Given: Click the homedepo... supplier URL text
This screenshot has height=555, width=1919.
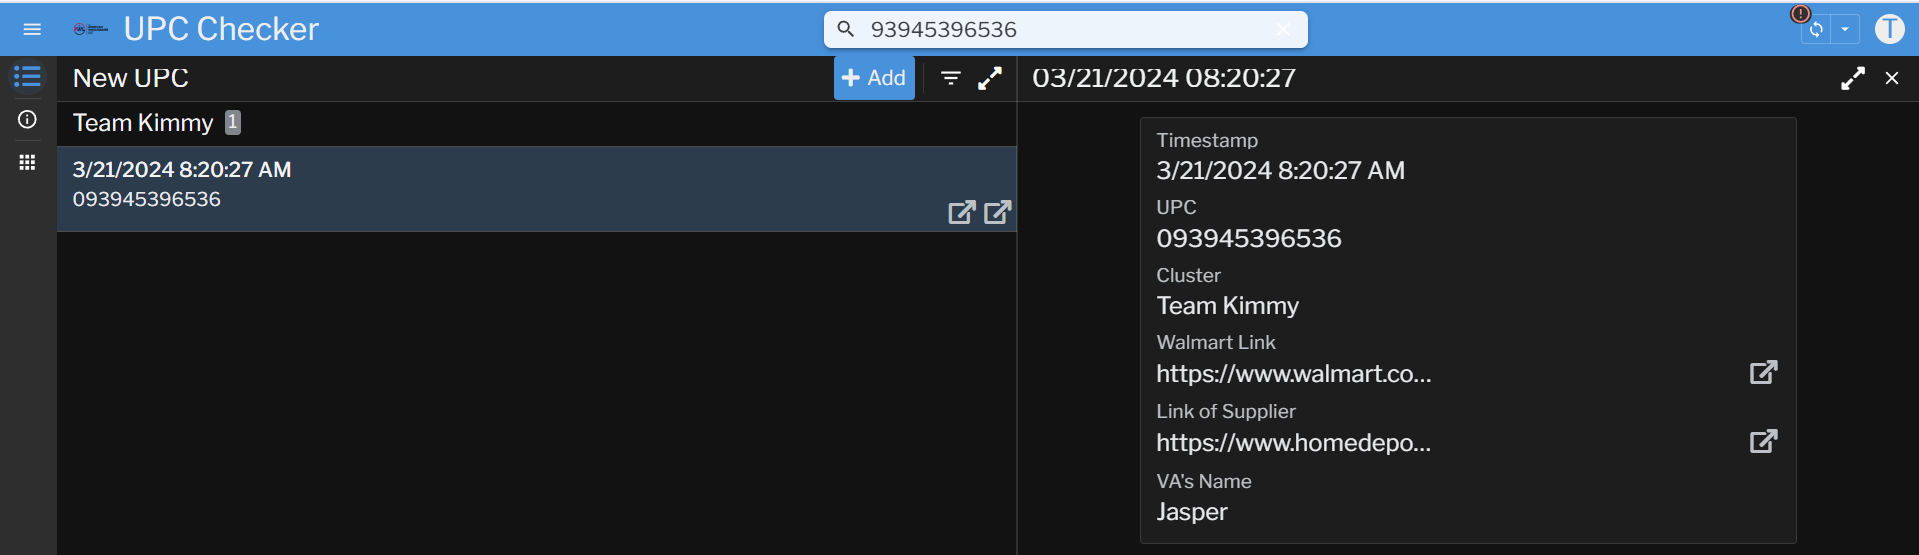Looking at the screenshot, I should (1293, 443).
